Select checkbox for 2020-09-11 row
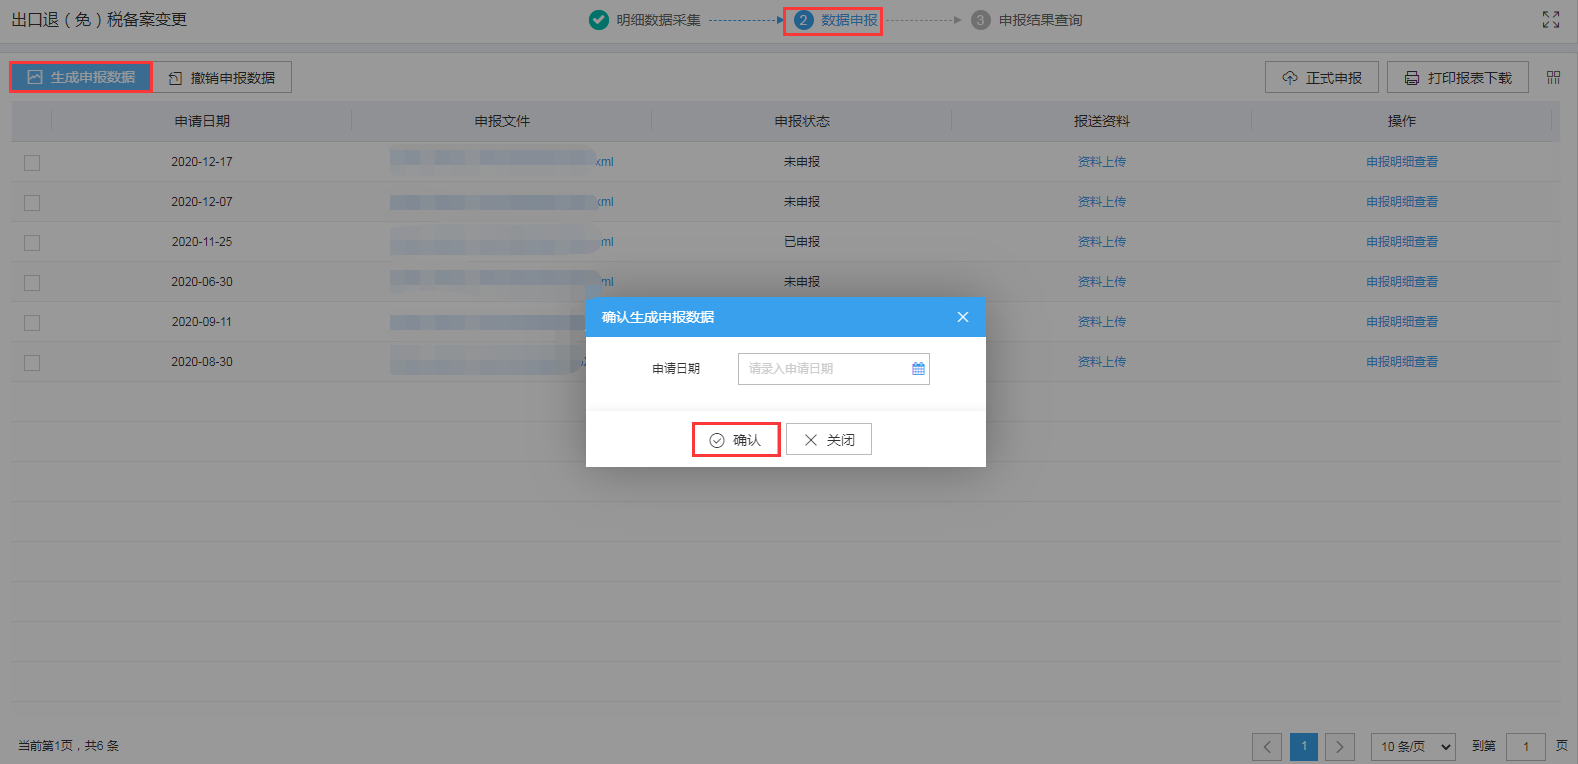The height and width of the screenshot is (764, 1578). (32, 322)
